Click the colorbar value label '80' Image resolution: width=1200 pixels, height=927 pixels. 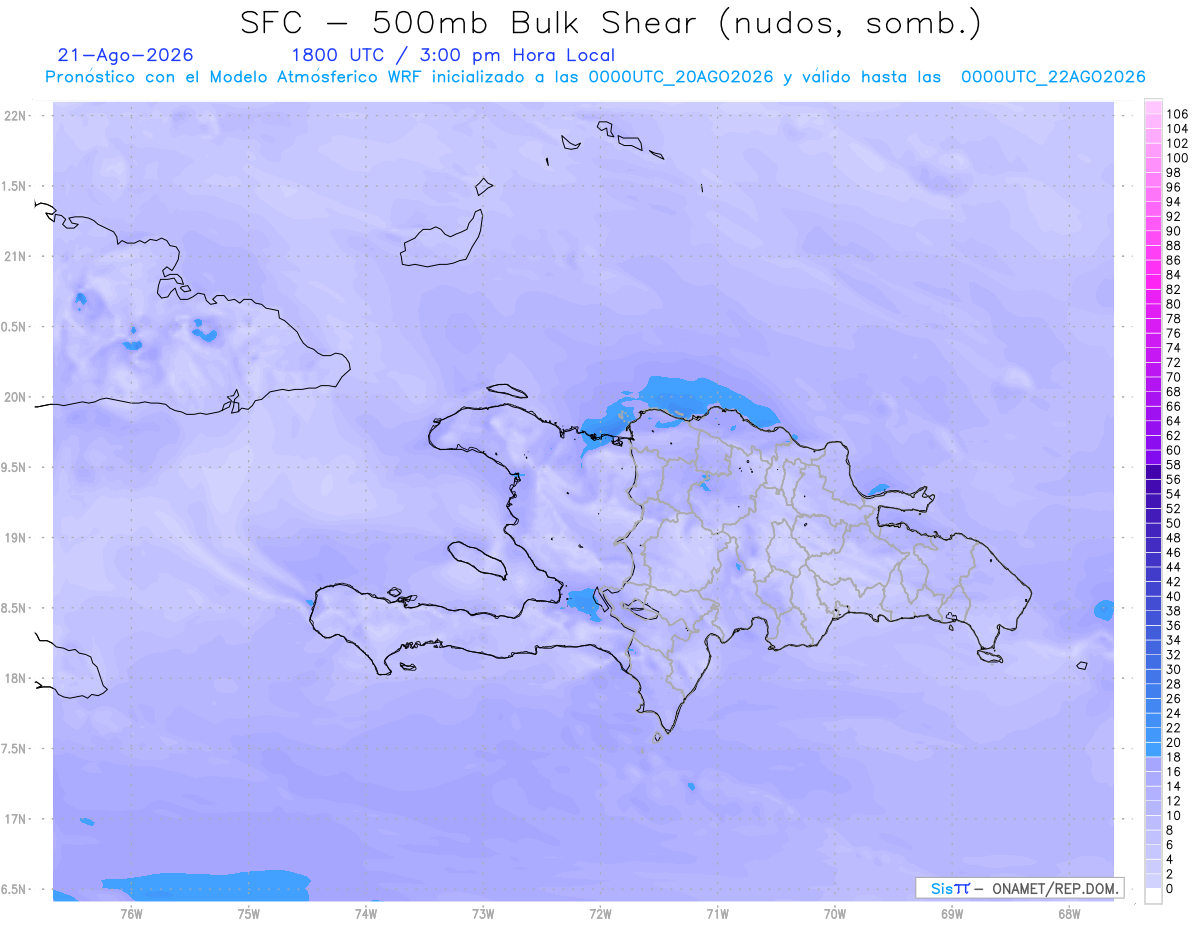coord(1173,304)
